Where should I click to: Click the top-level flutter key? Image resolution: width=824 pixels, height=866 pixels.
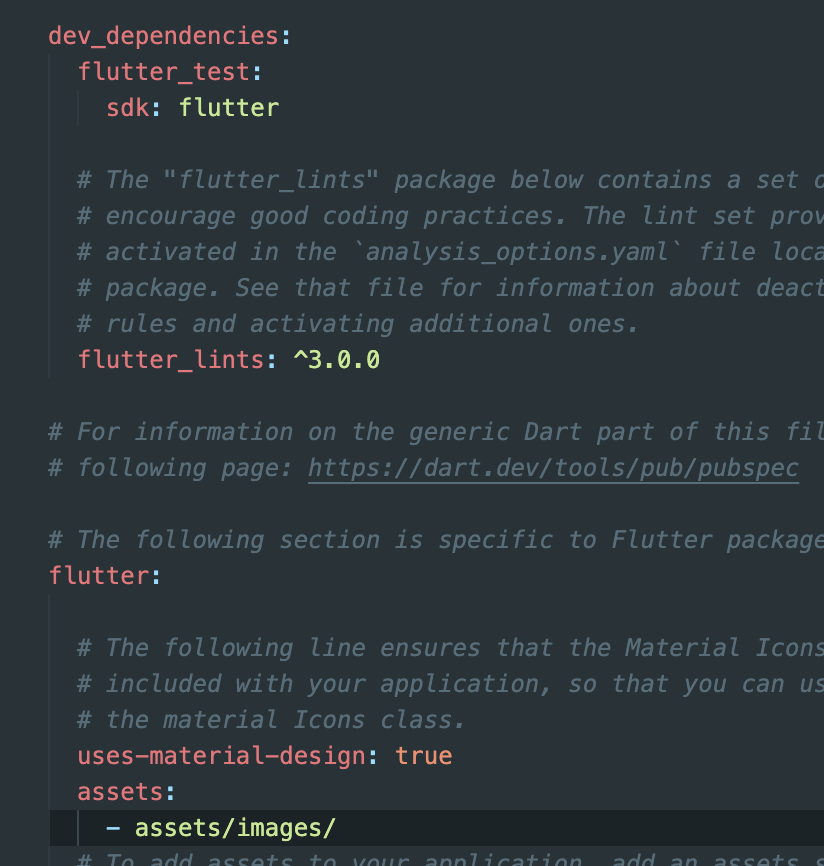98,576
